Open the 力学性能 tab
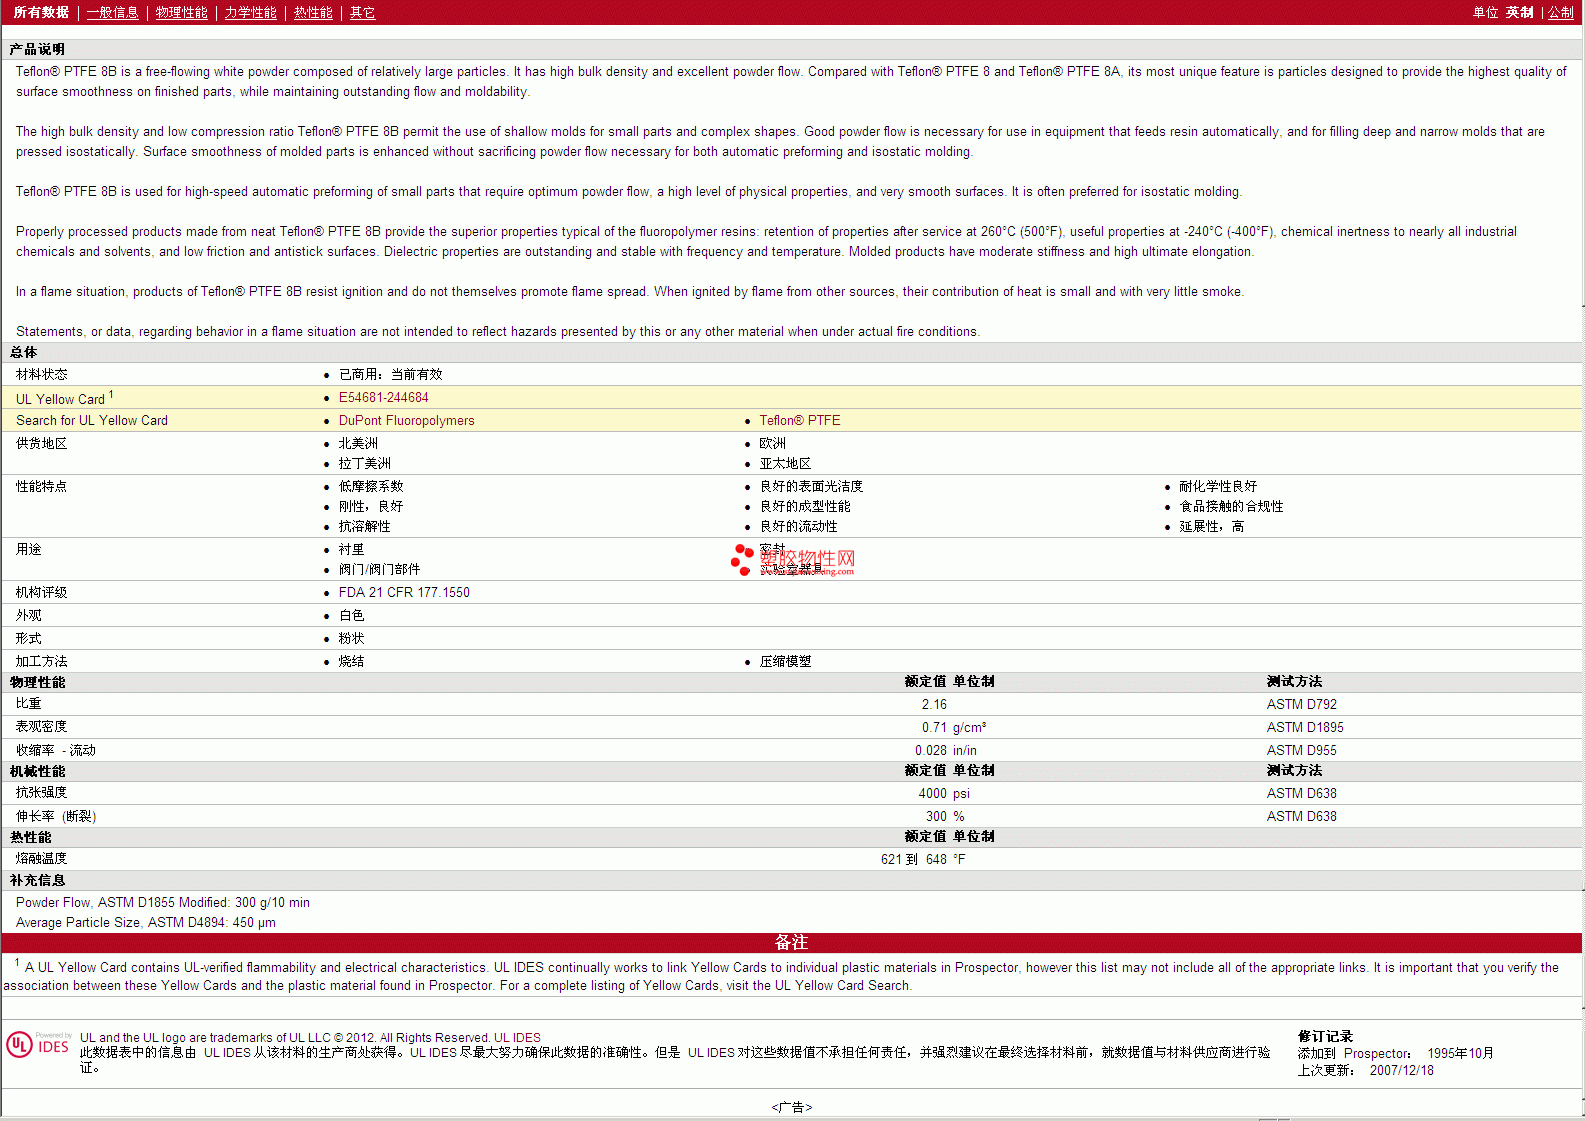 pyautogui.click(x=250, y=12)
